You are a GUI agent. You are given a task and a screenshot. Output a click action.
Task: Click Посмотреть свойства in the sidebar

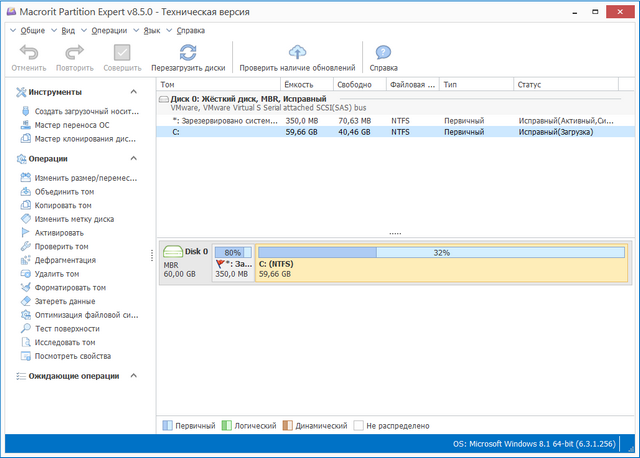click(x=72, y=355)
